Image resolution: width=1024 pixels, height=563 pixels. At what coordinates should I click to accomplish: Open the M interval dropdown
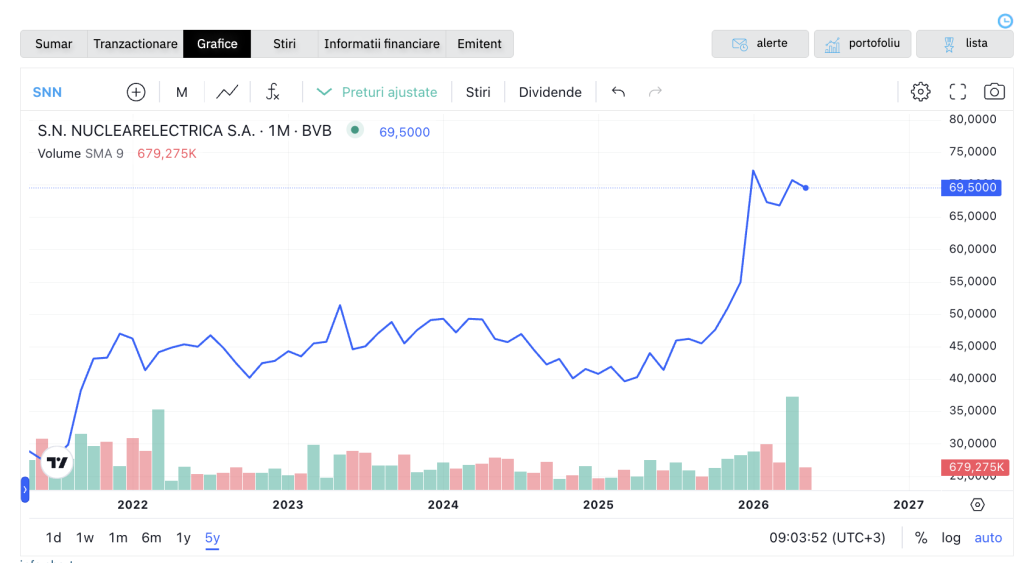pyautogui.click(x=182, y=92)
